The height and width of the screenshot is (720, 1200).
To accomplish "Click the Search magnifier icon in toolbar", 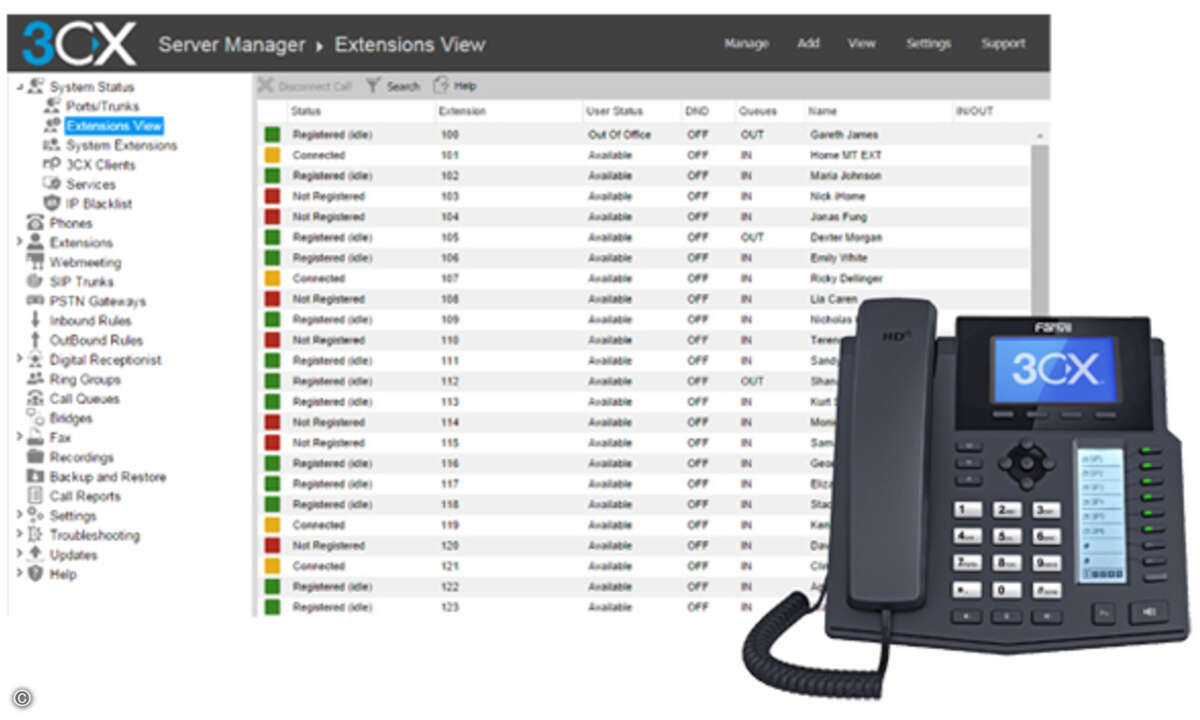I will 373,86.
